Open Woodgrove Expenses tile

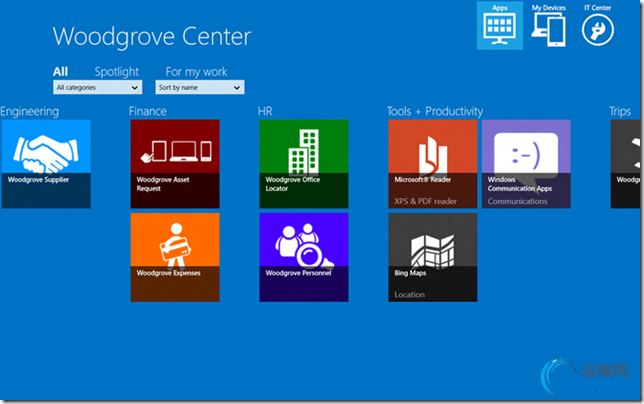coord(175,257)
